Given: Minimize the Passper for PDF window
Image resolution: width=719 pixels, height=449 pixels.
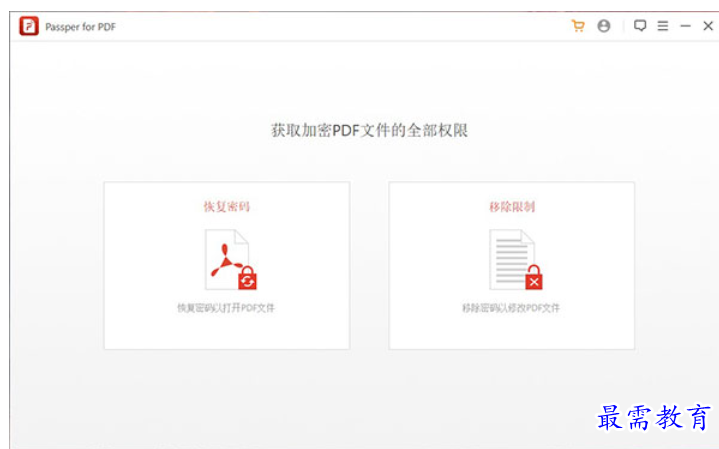Looking at the screenshot, I should [686, 26].
